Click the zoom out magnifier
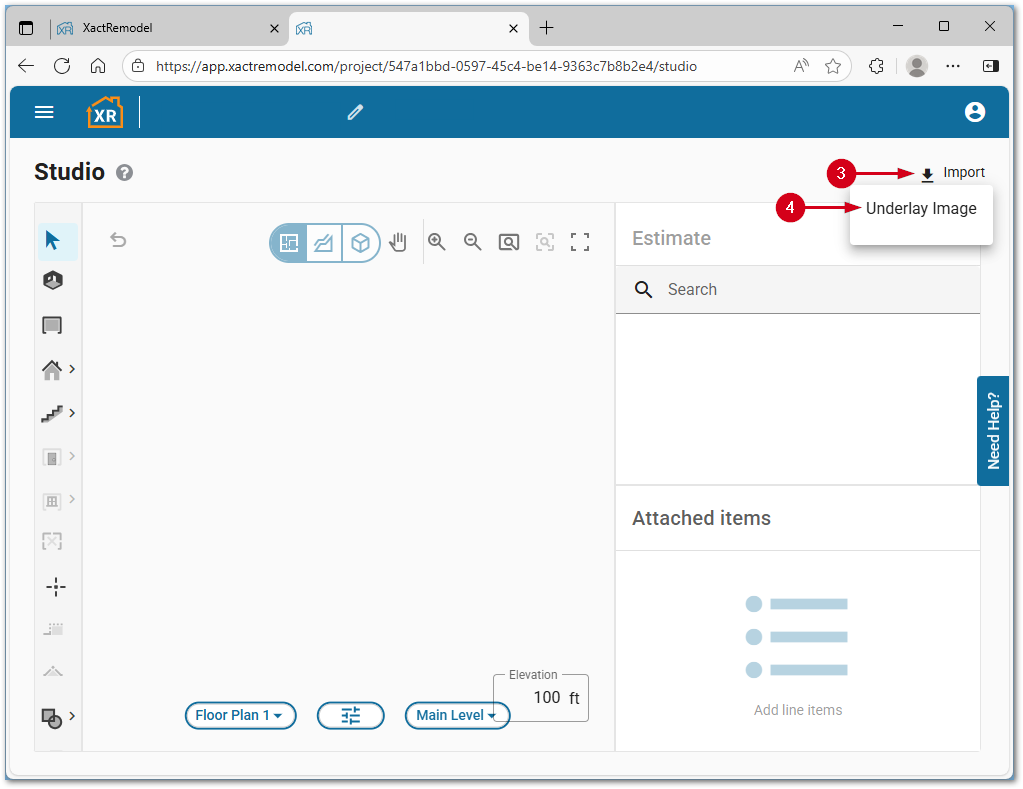1023x789 pixels. [473, 242]
